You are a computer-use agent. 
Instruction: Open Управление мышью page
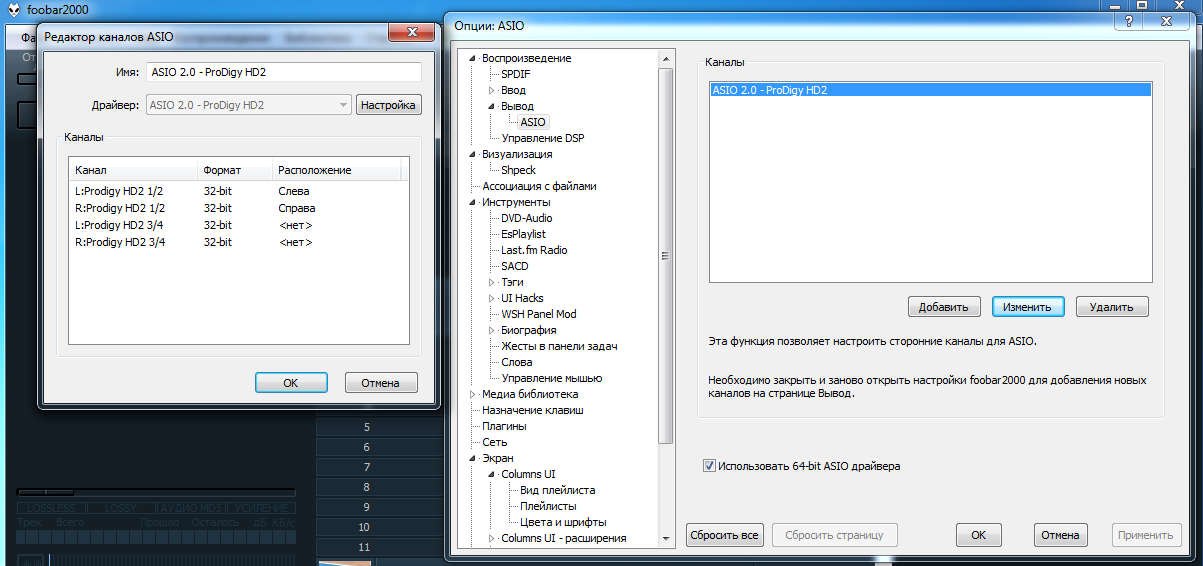[551, 378]
